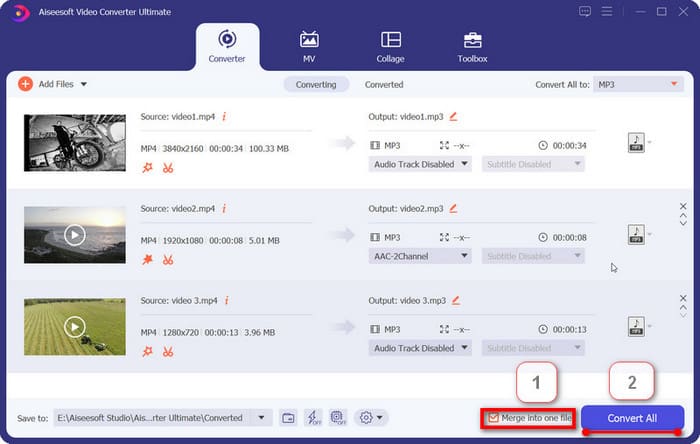700x444 pixels.
Task: Click the 1920x1080 resolution text
Action: (x=183, y=241)
